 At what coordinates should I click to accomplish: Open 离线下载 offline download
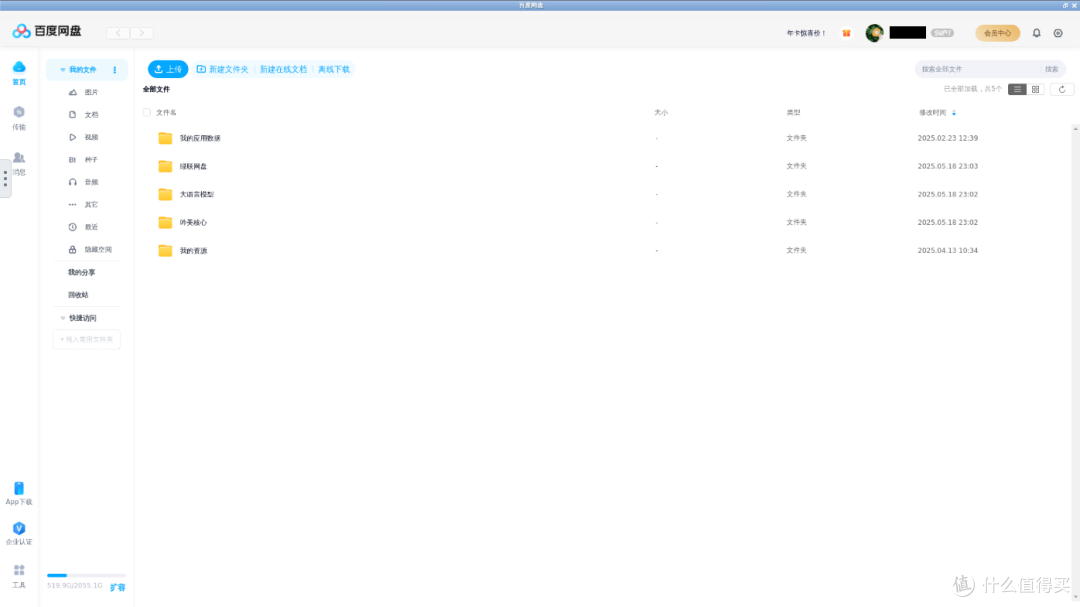334,70
